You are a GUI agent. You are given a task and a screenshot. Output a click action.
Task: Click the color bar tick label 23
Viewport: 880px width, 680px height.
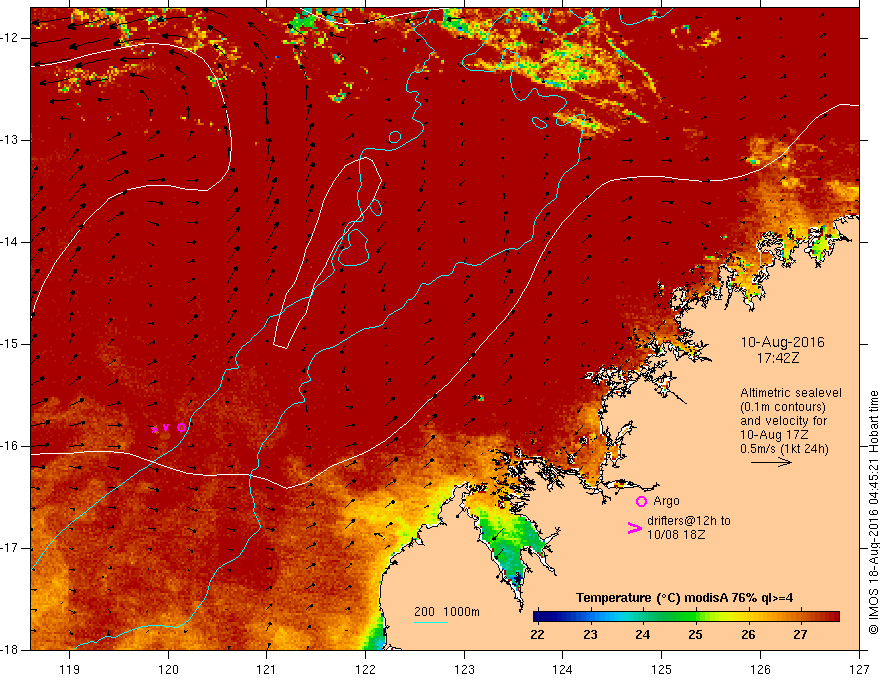(x=590, y=635)
